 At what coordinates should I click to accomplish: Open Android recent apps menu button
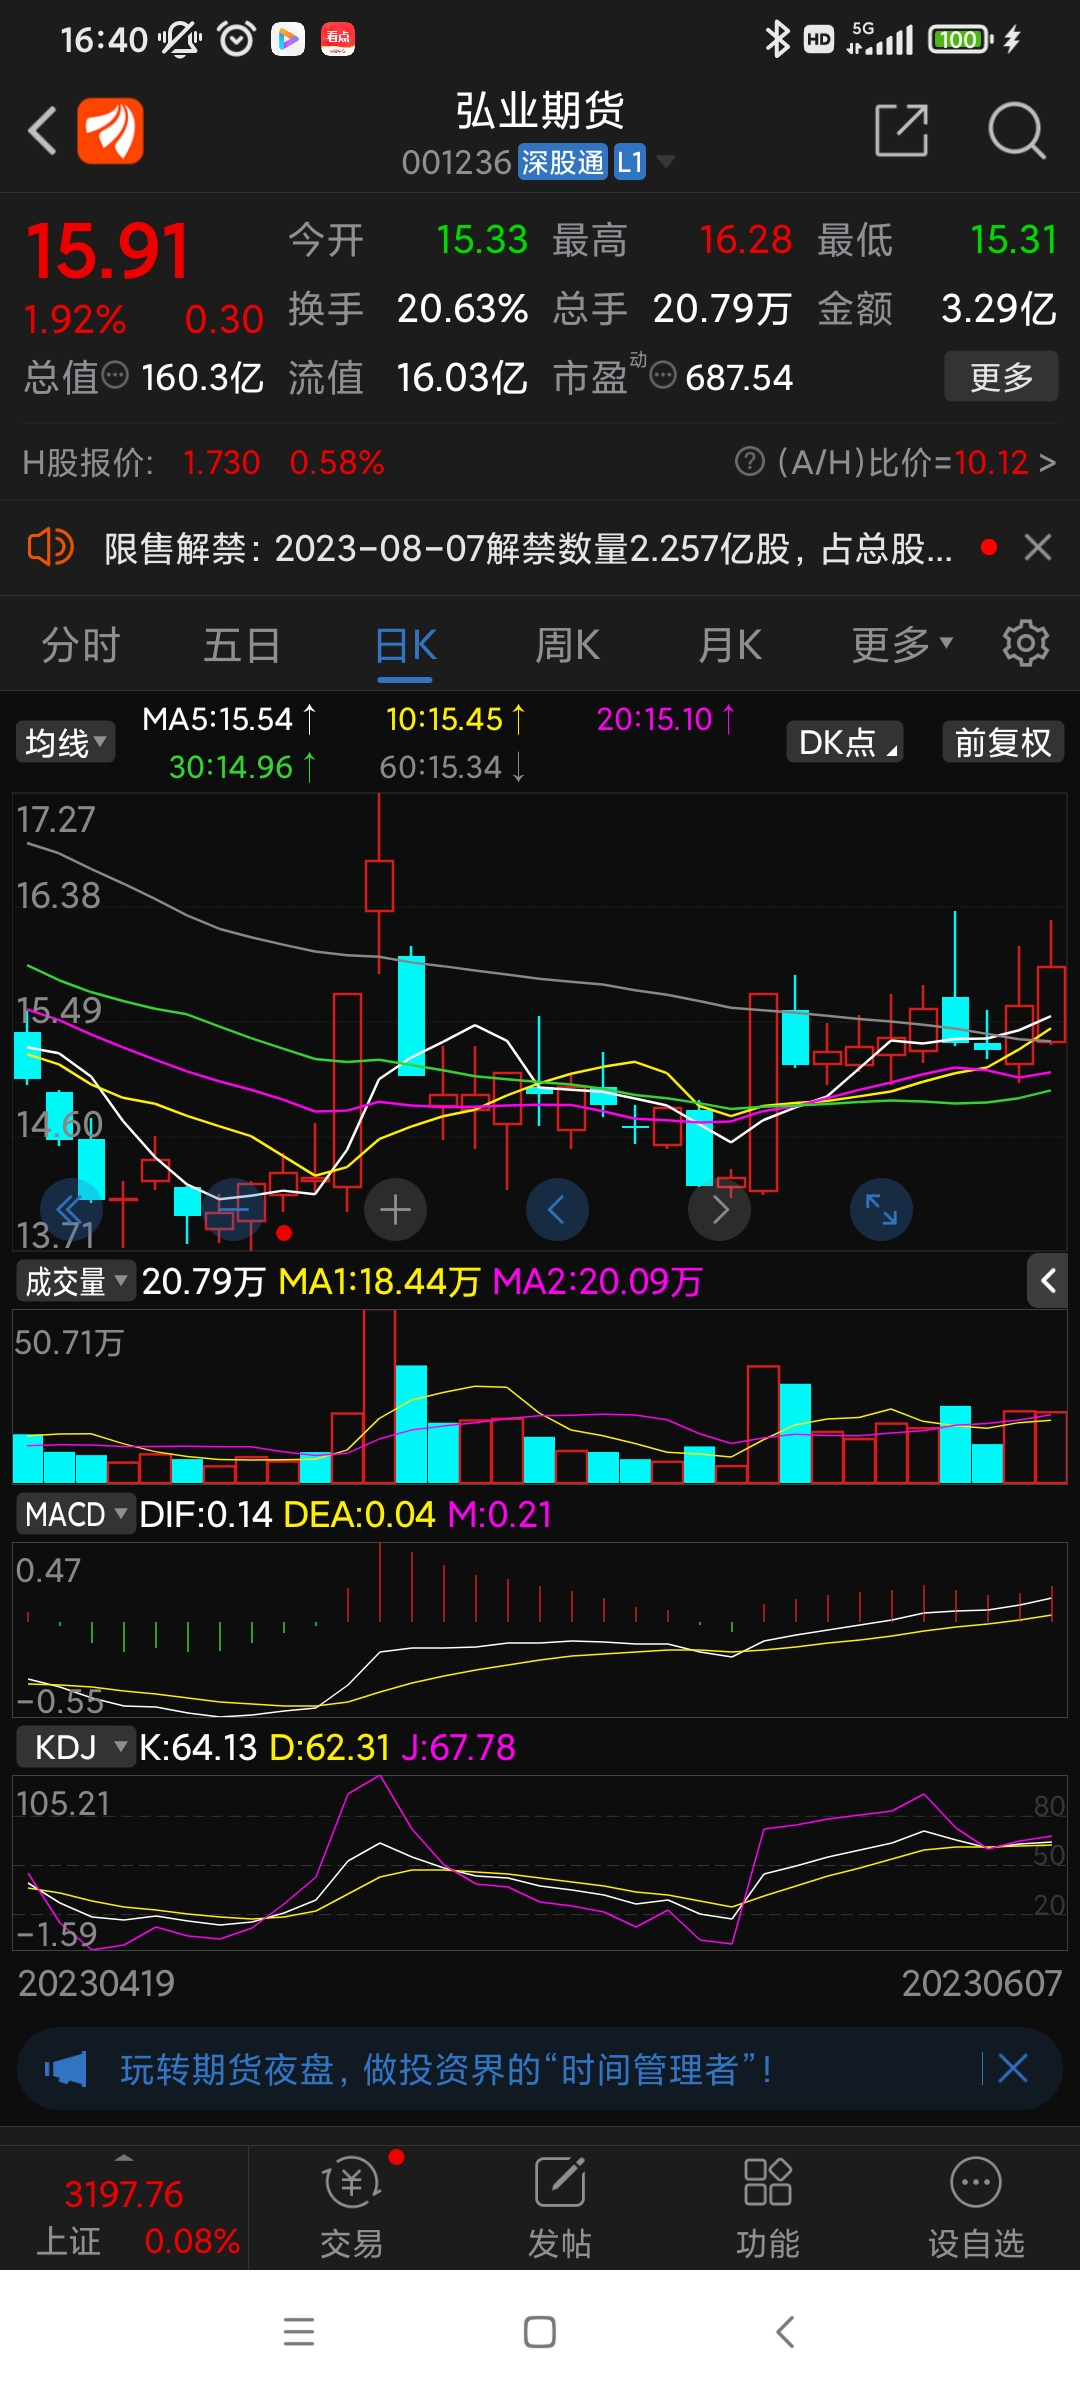299,2332
